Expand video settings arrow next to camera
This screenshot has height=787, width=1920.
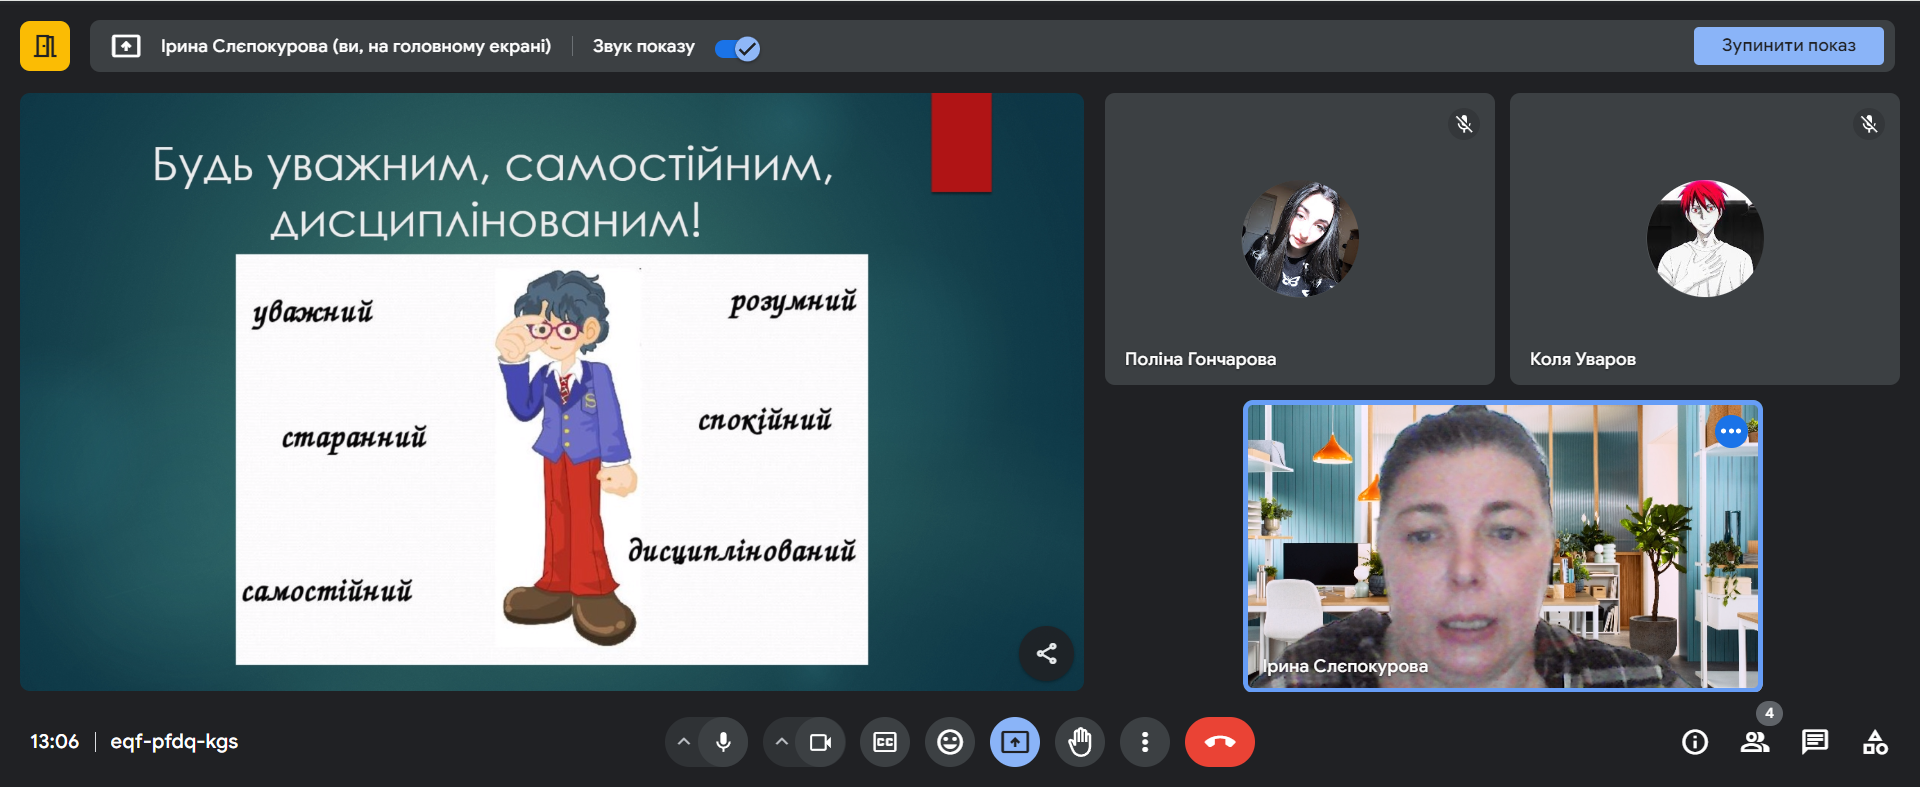pos(782,742)
